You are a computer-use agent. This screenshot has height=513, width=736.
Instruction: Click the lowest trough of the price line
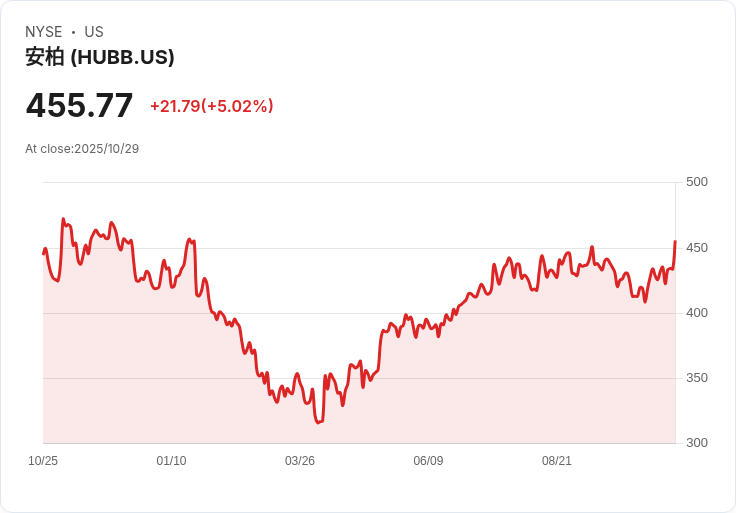coord(318,423)
